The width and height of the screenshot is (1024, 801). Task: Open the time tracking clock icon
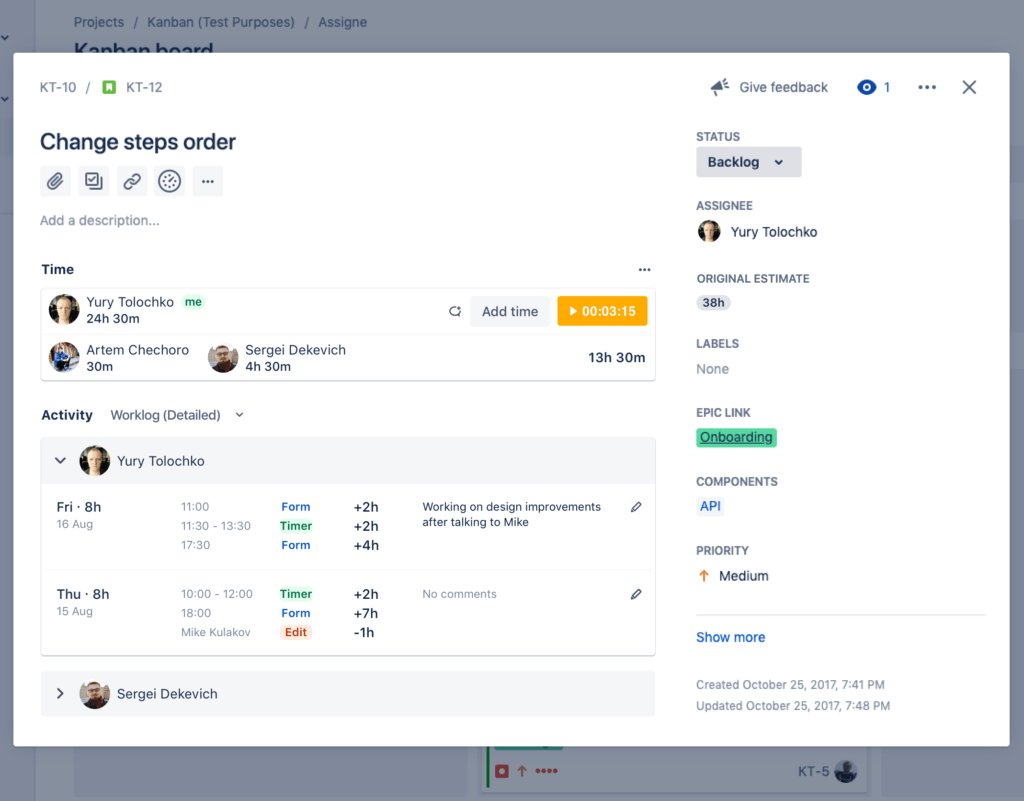coord(169,181)
